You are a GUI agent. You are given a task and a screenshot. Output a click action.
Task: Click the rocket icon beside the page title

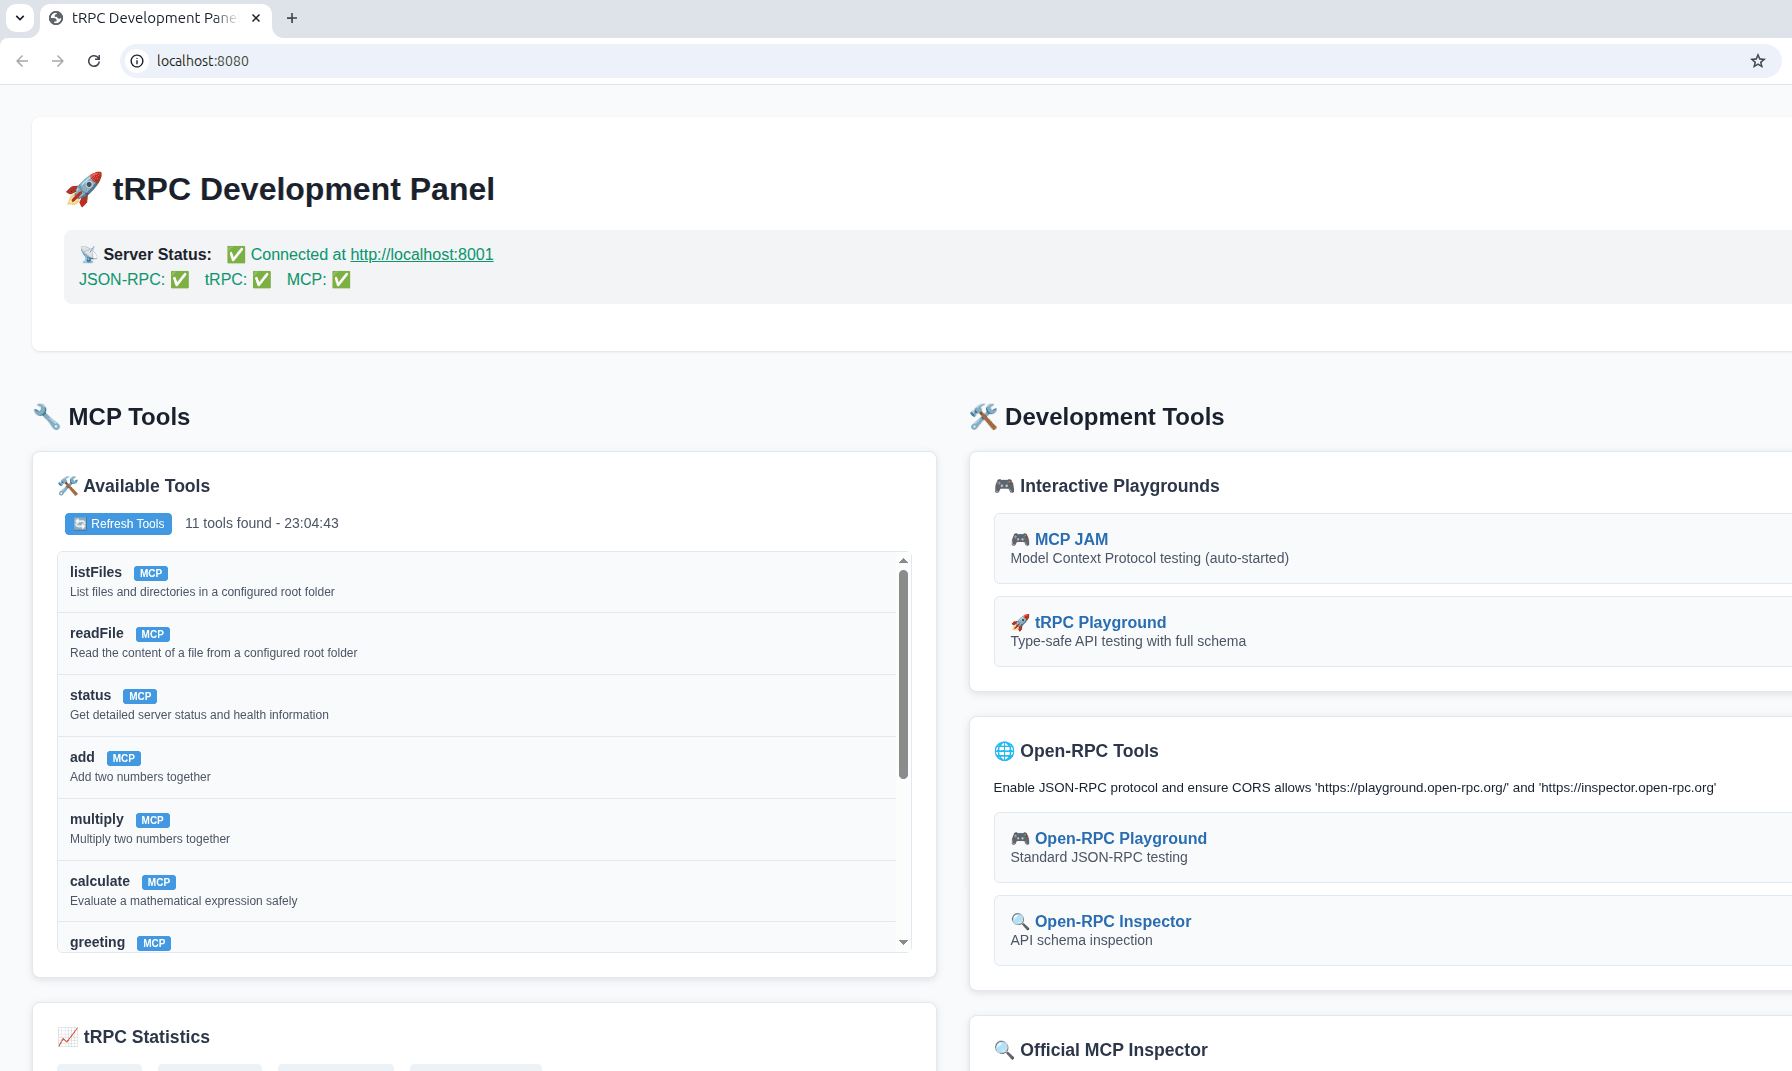click(83, 188)
